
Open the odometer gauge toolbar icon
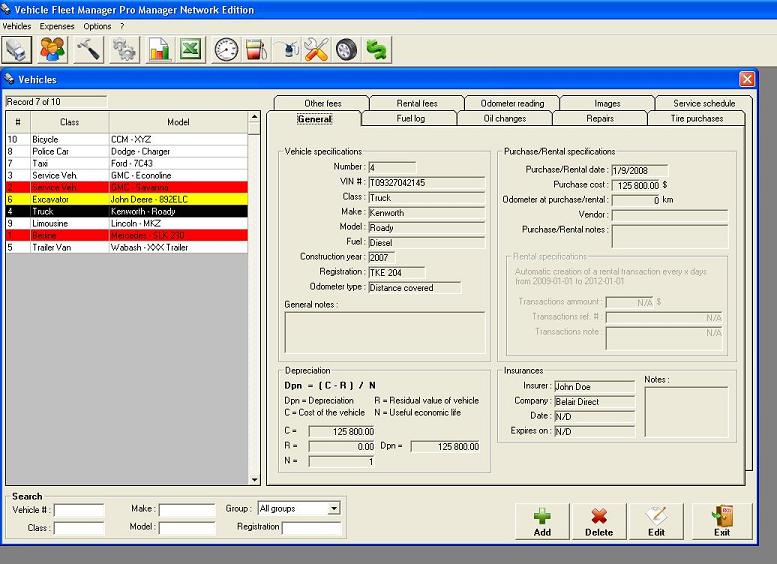tap(226, 50)
